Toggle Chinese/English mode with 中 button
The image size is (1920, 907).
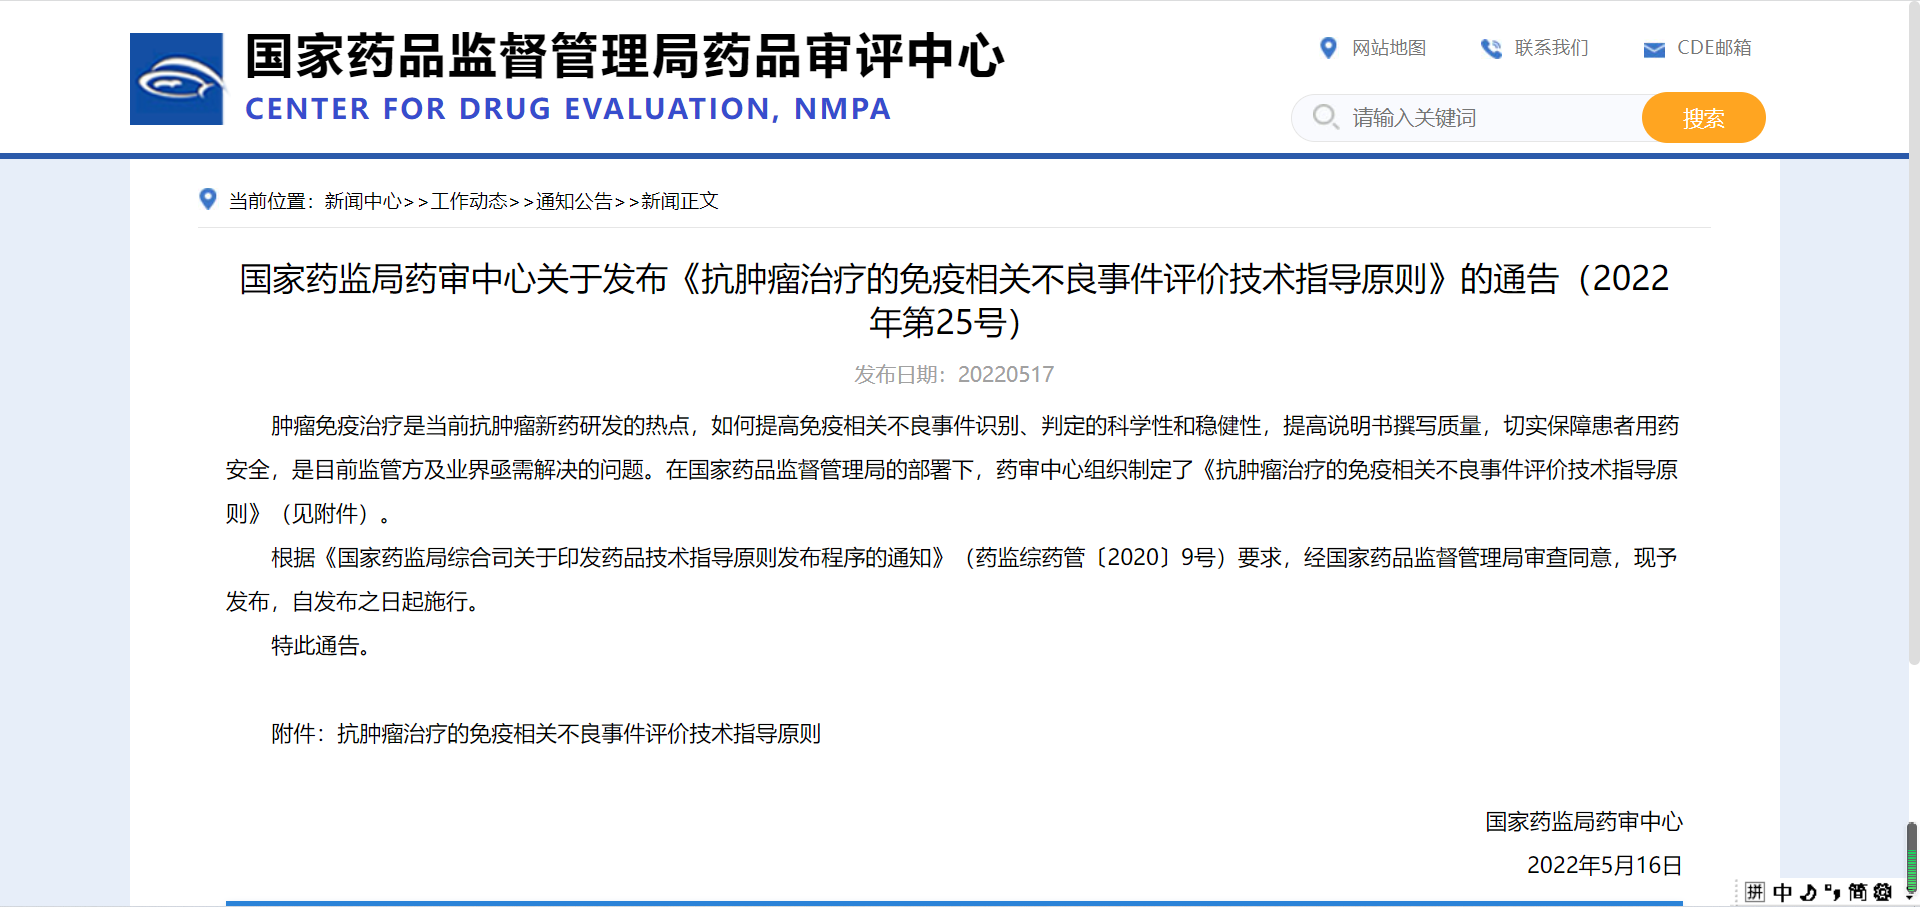tap(1782, 892)
